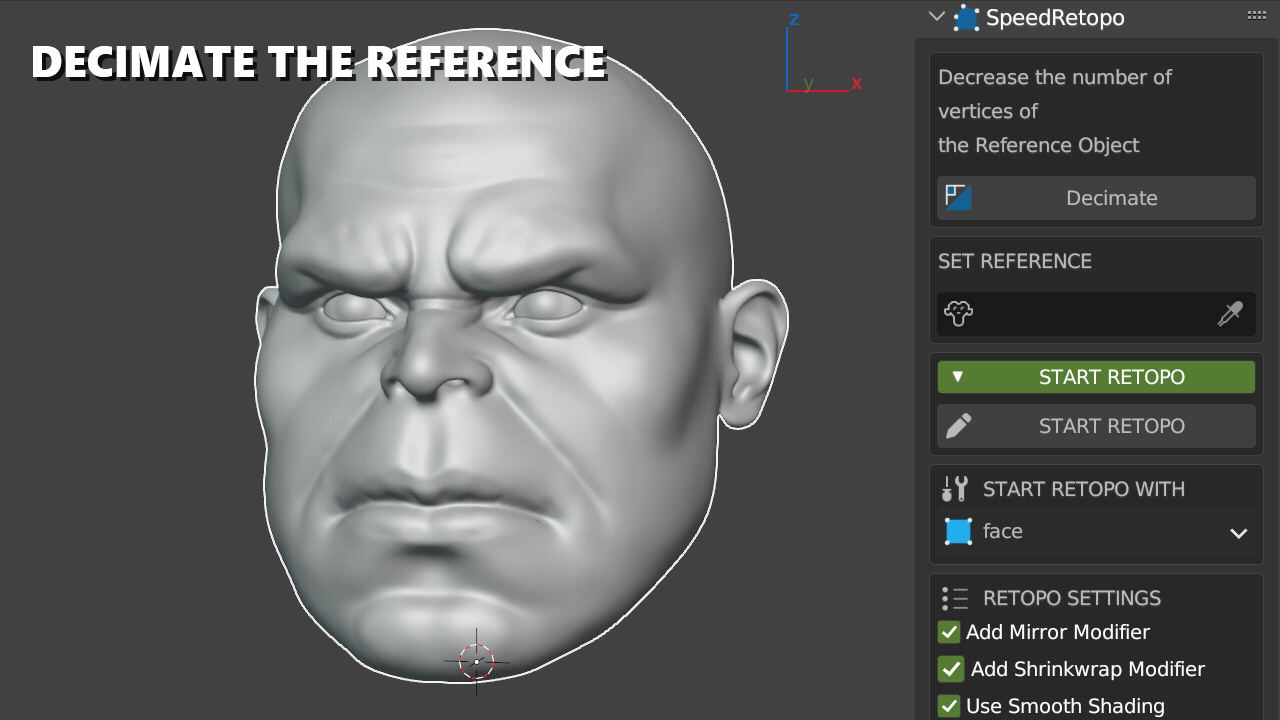Click the green START RETOPO label
The width and height of the screenshot is (1280, 720).
[1111, 377]
